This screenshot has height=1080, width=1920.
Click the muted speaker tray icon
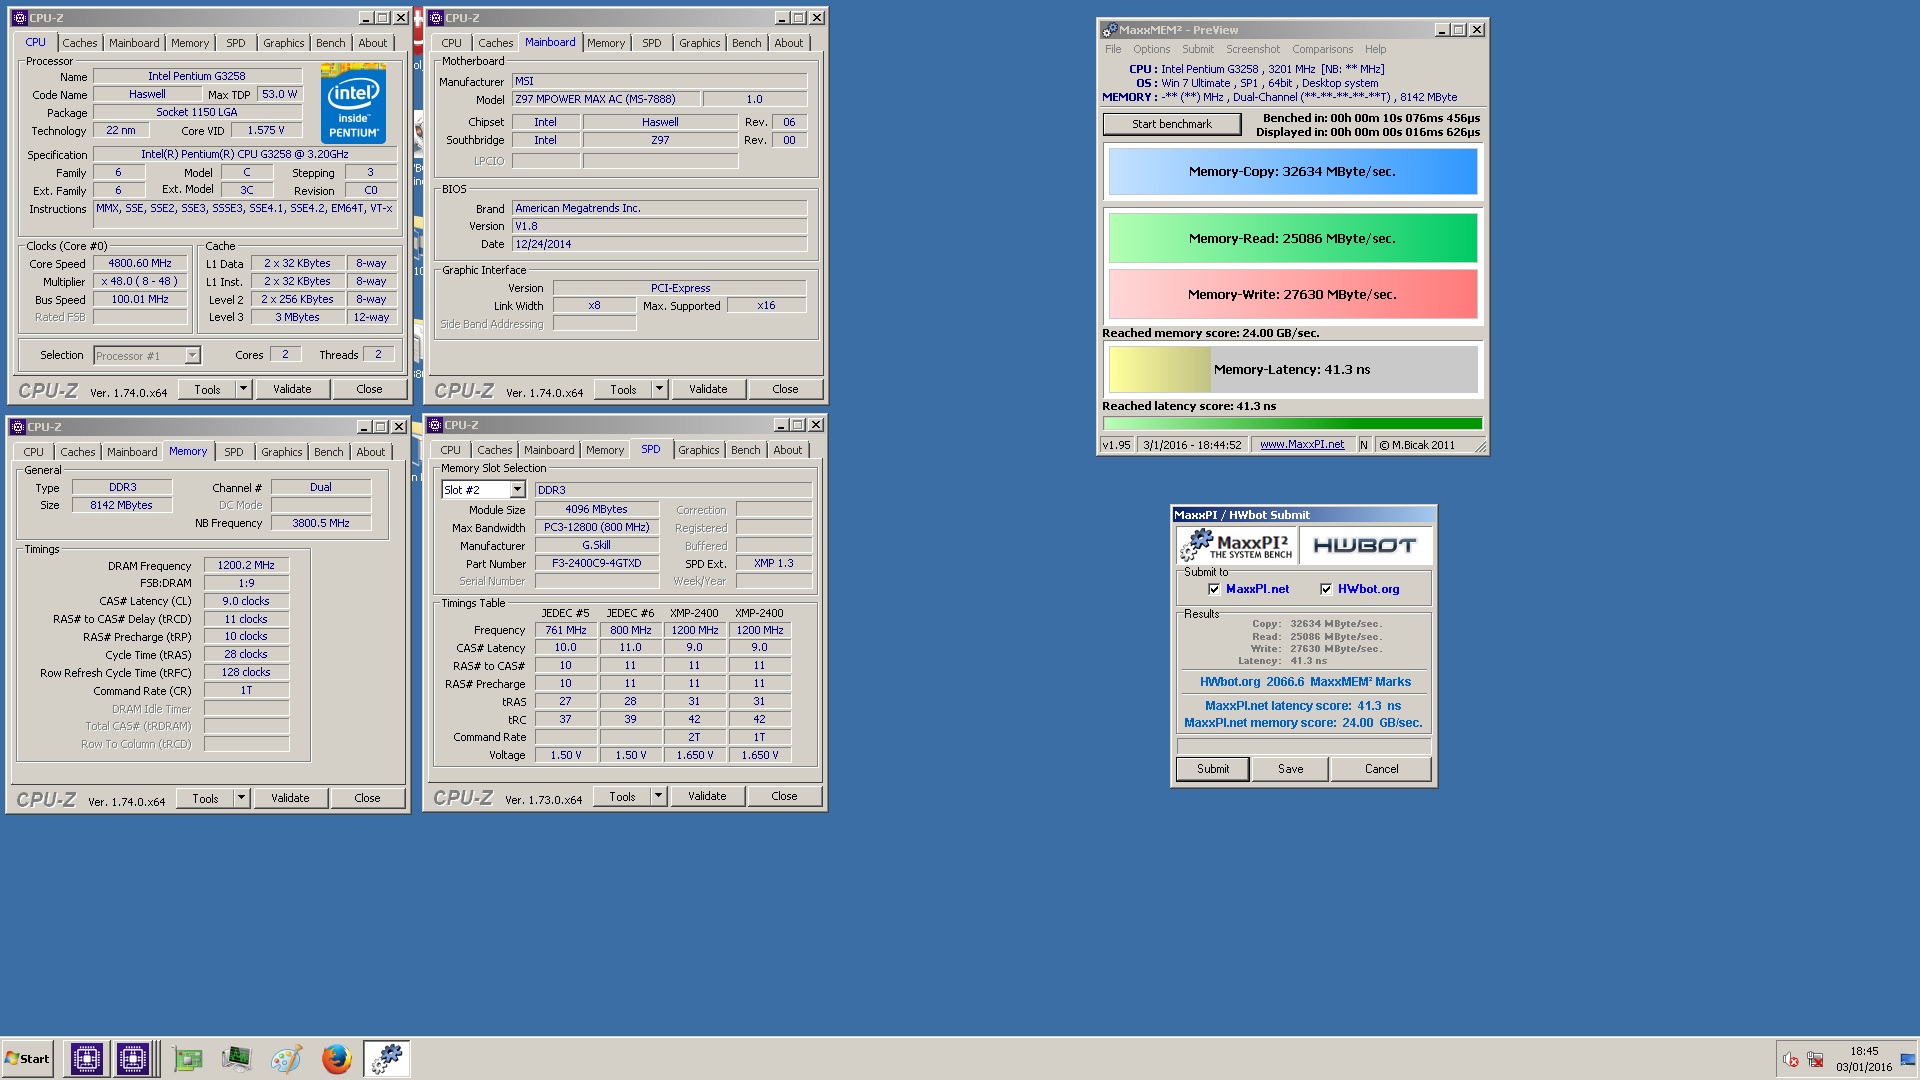1791,1059
